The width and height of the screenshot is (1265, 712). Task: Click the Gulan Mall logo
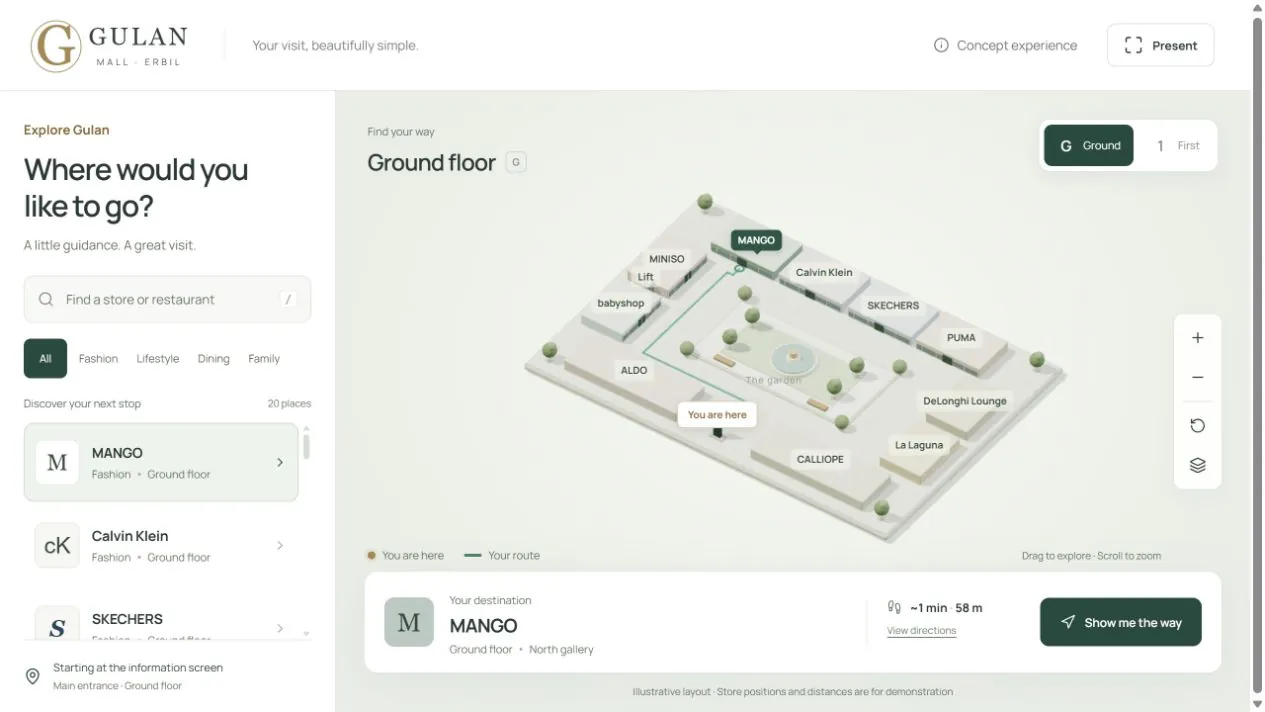click(x=109, y=46)
